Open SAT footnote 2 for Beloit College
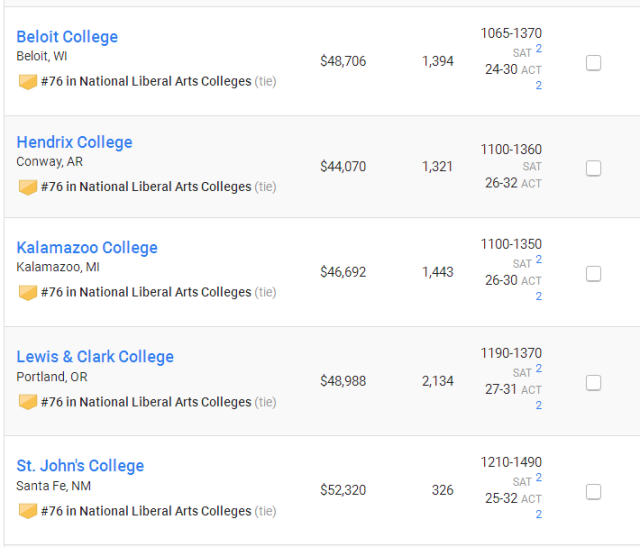640x547 pixels. click(x=539, y=49)
